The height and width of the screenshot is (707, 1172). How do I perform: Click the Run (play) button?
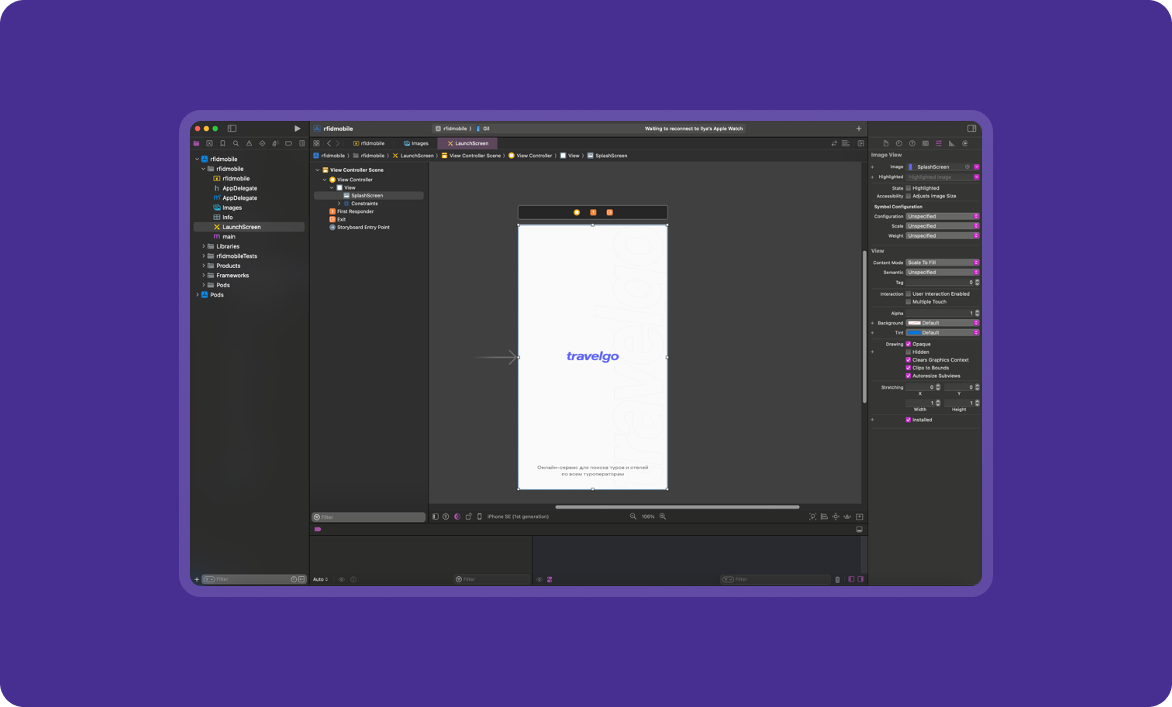click(297, 129)
